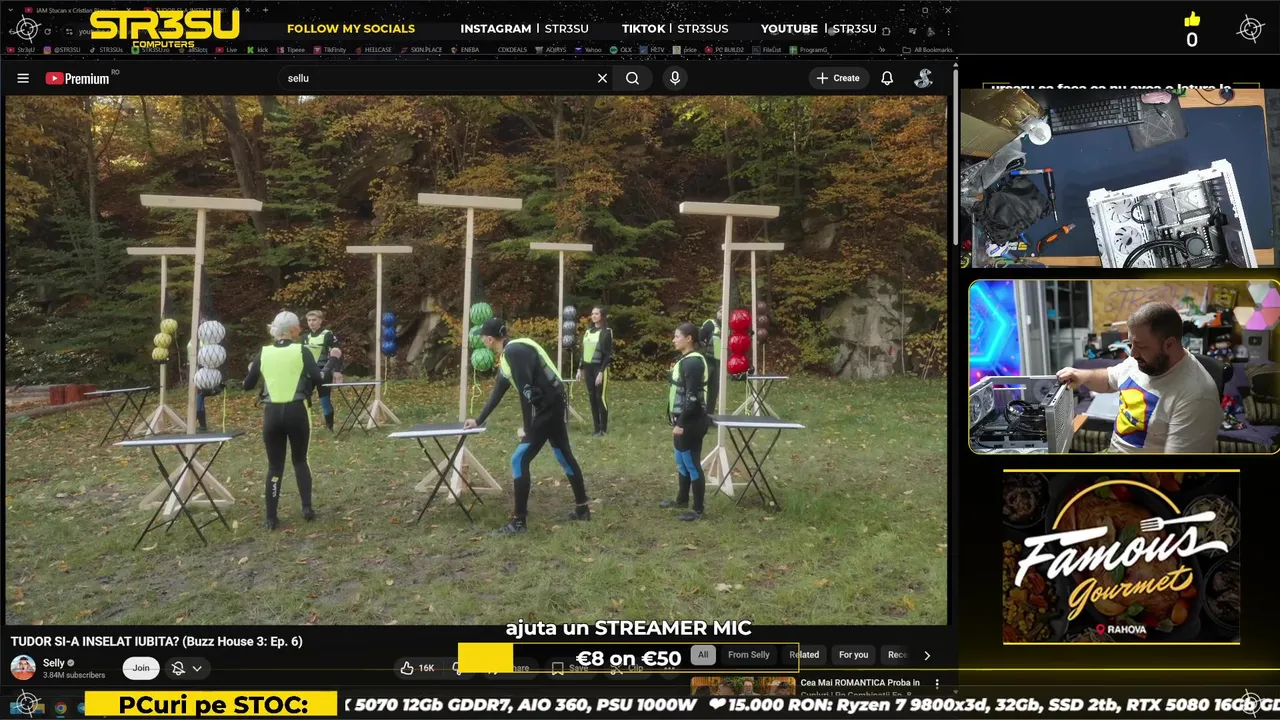Click the Famous Gourmet sponsor banner

[1121, 556]
